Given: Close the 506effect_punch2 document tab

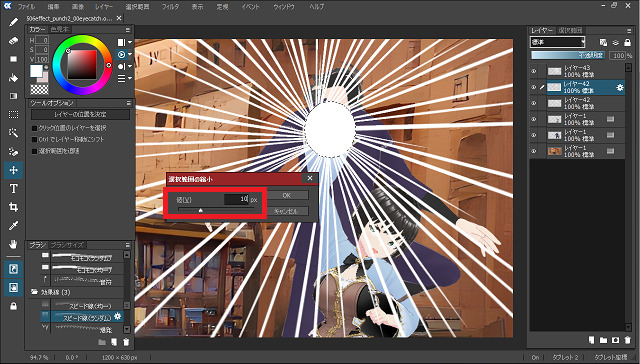Looking at the screenshot, I should point(119,18).
